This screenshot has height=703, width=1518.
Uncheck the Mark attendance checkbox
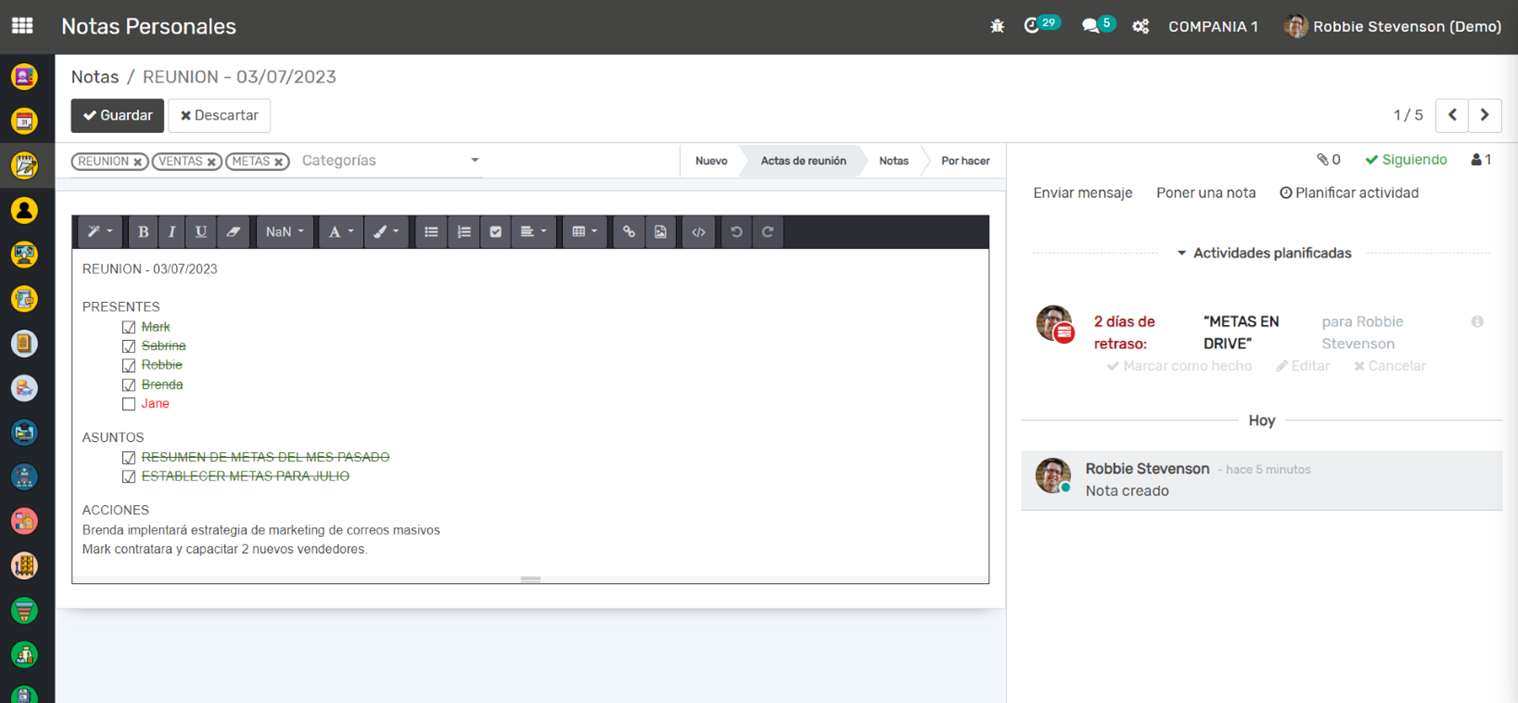128,327
